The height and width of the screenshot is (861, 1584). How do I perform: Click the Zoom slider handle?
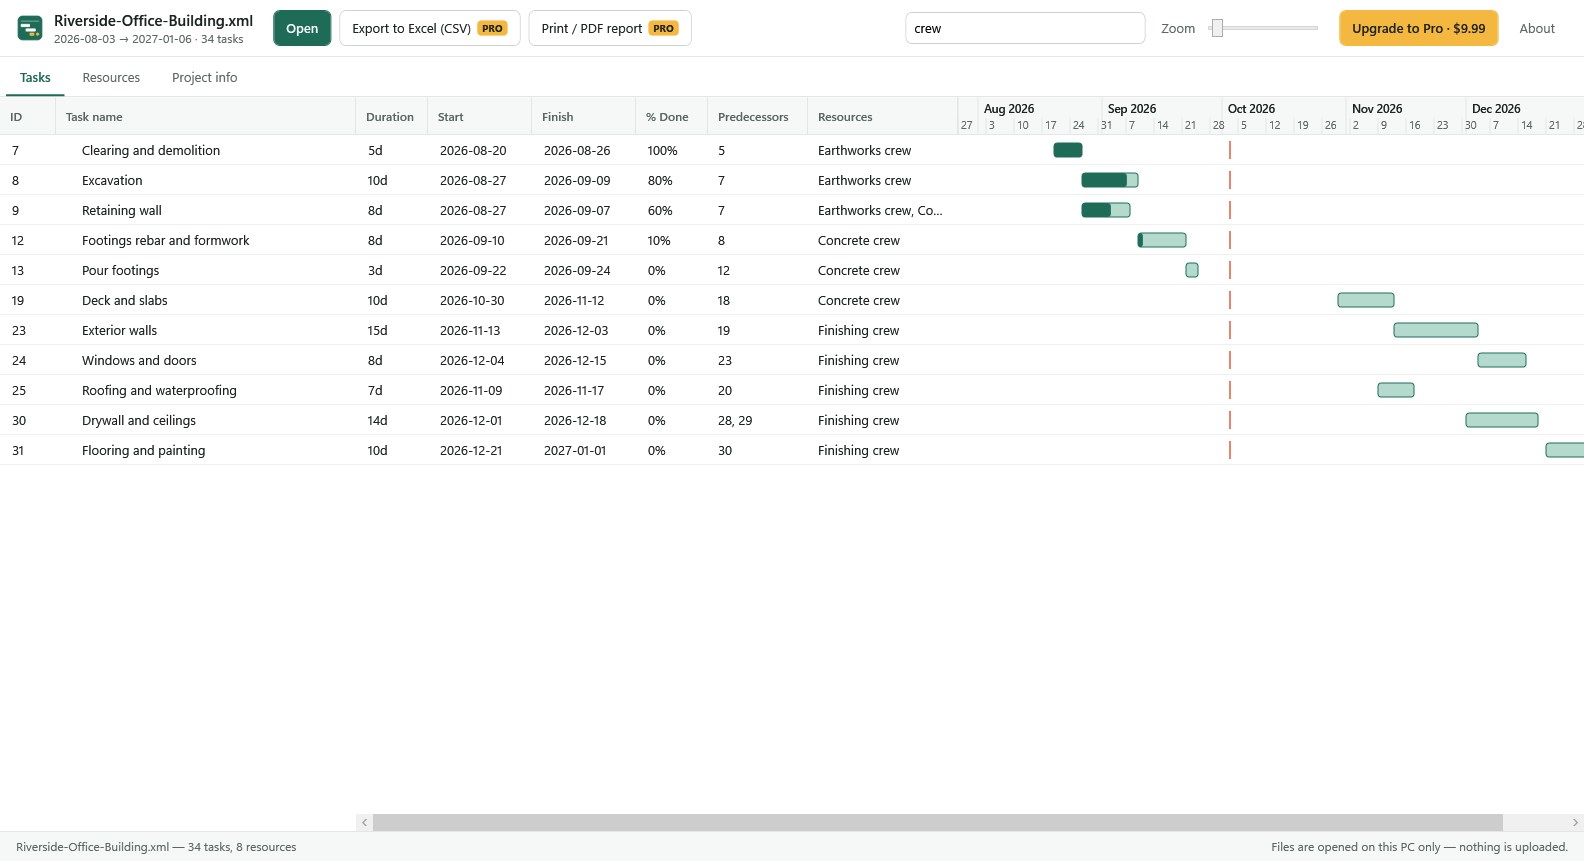tap(1217, 28)
